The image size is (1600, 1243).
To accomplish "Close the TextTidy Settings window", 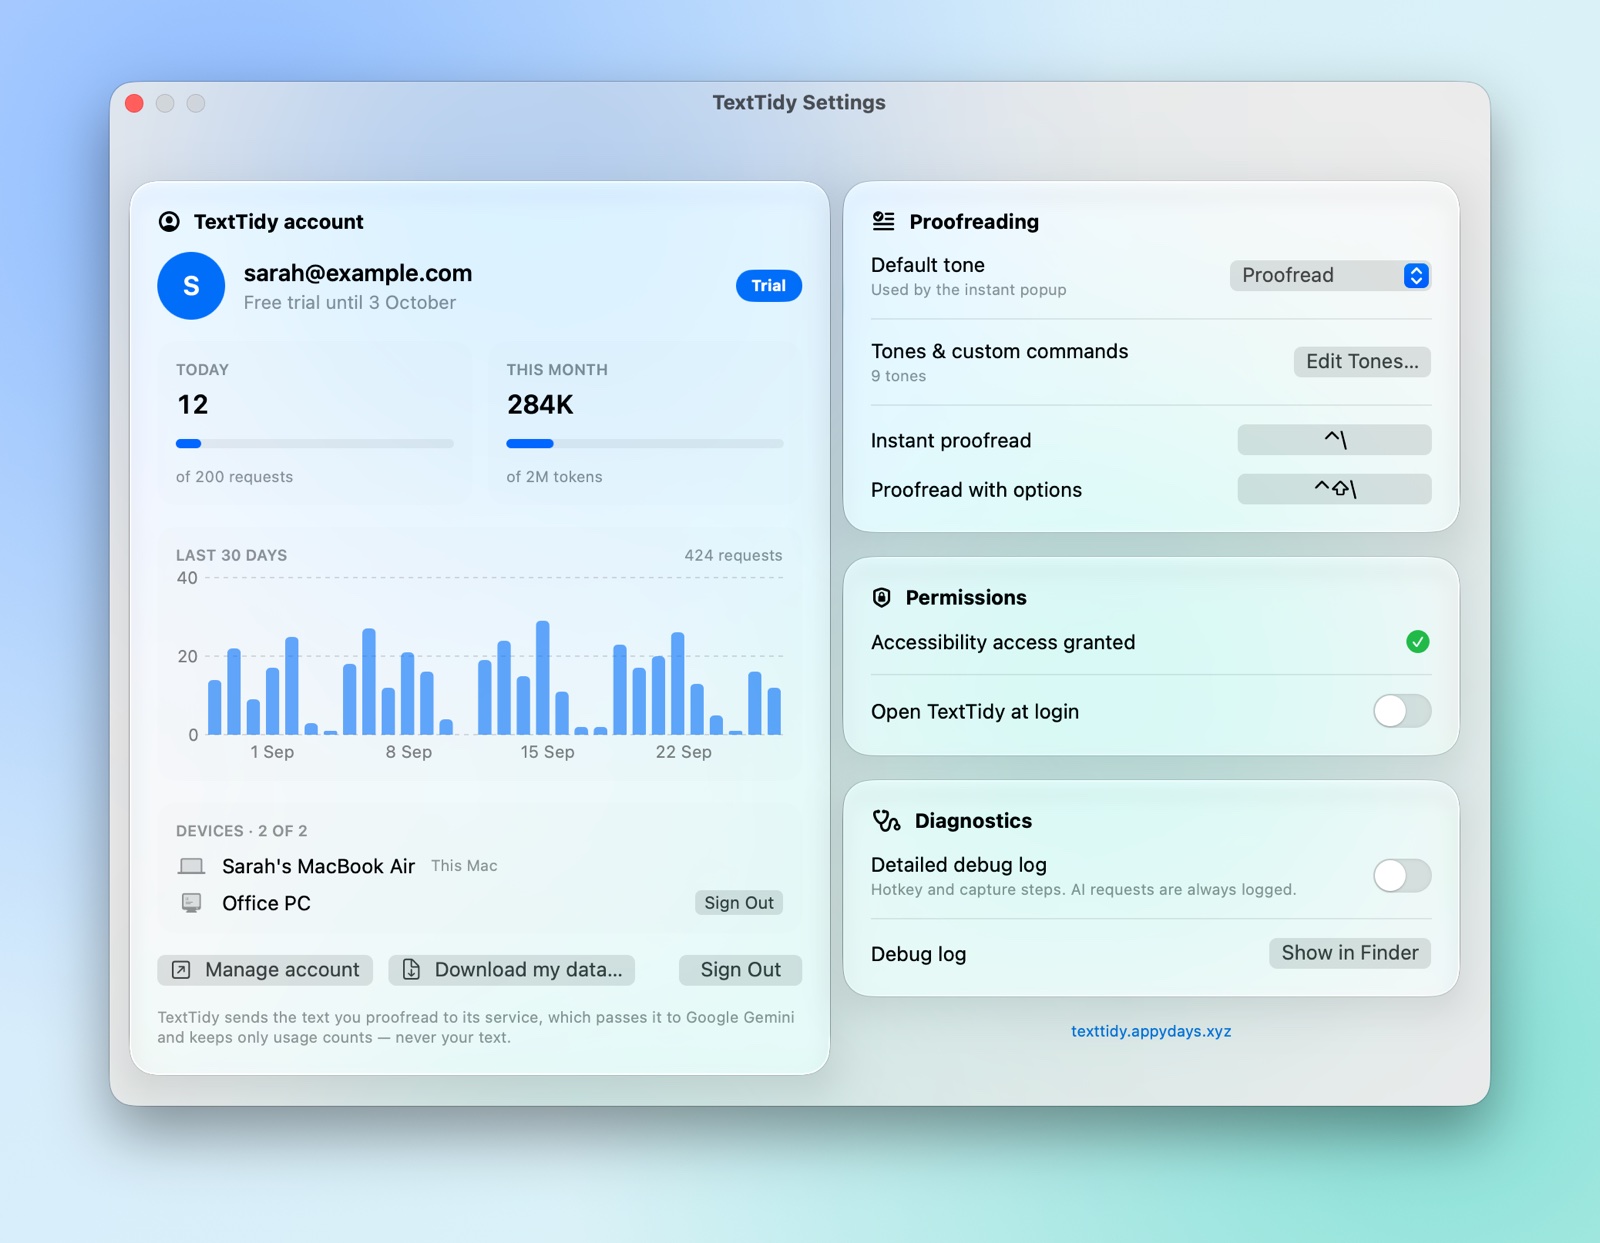I will tap(135, 103).
